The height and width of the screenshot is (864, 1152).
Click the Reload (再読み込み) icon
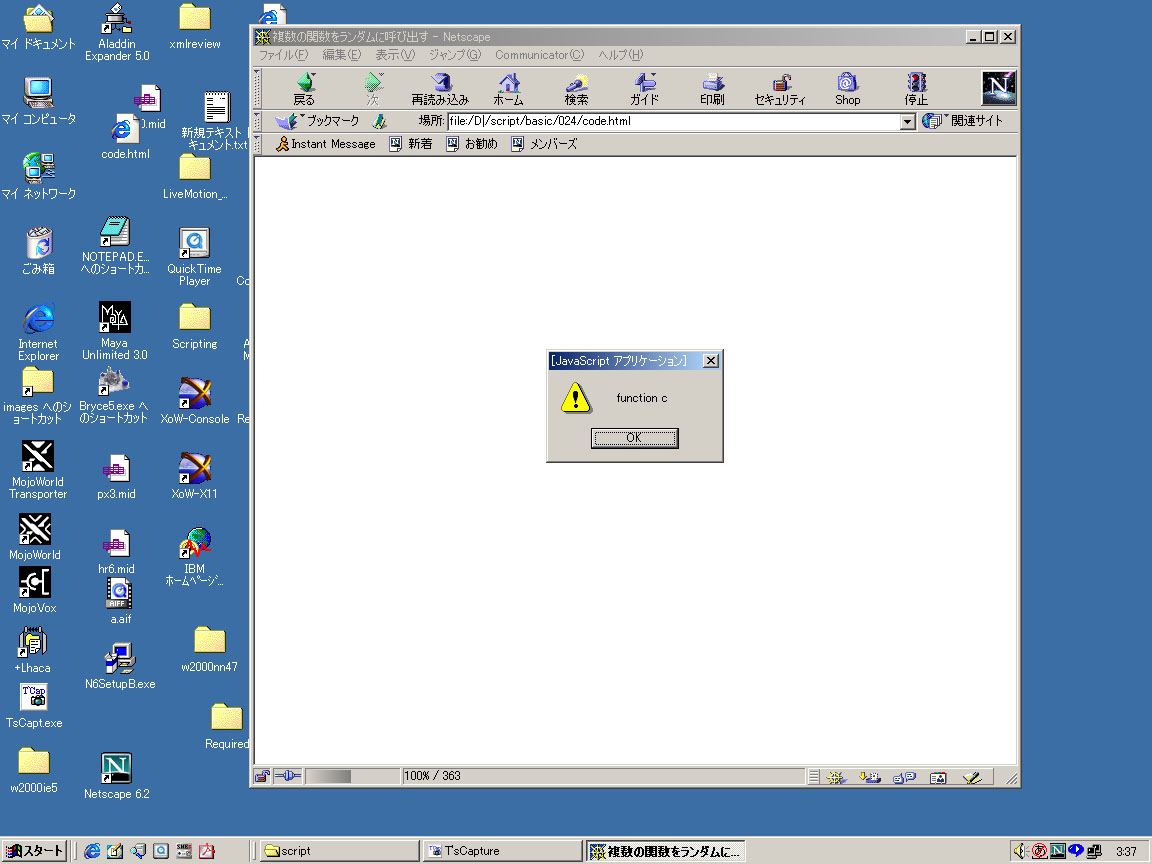pyautogui.click(x=440, y=84)
